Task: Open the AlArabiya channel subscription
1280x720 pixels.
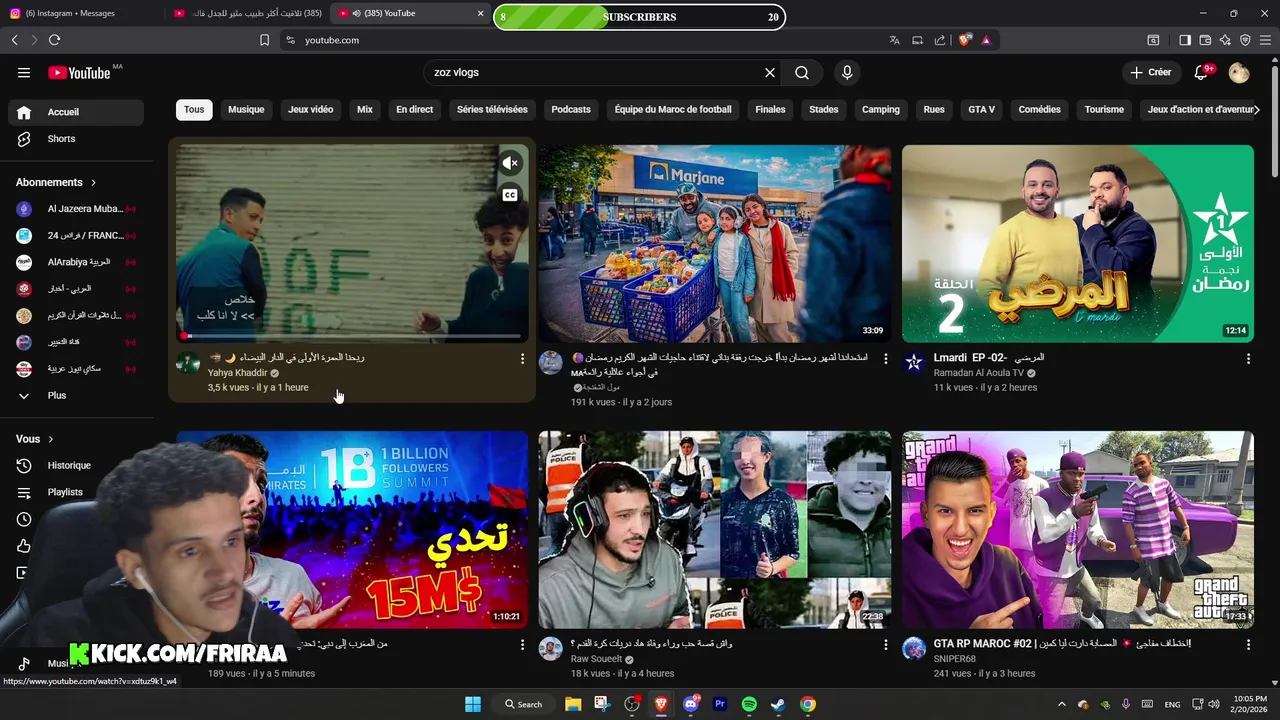Action: pos(76,262)
